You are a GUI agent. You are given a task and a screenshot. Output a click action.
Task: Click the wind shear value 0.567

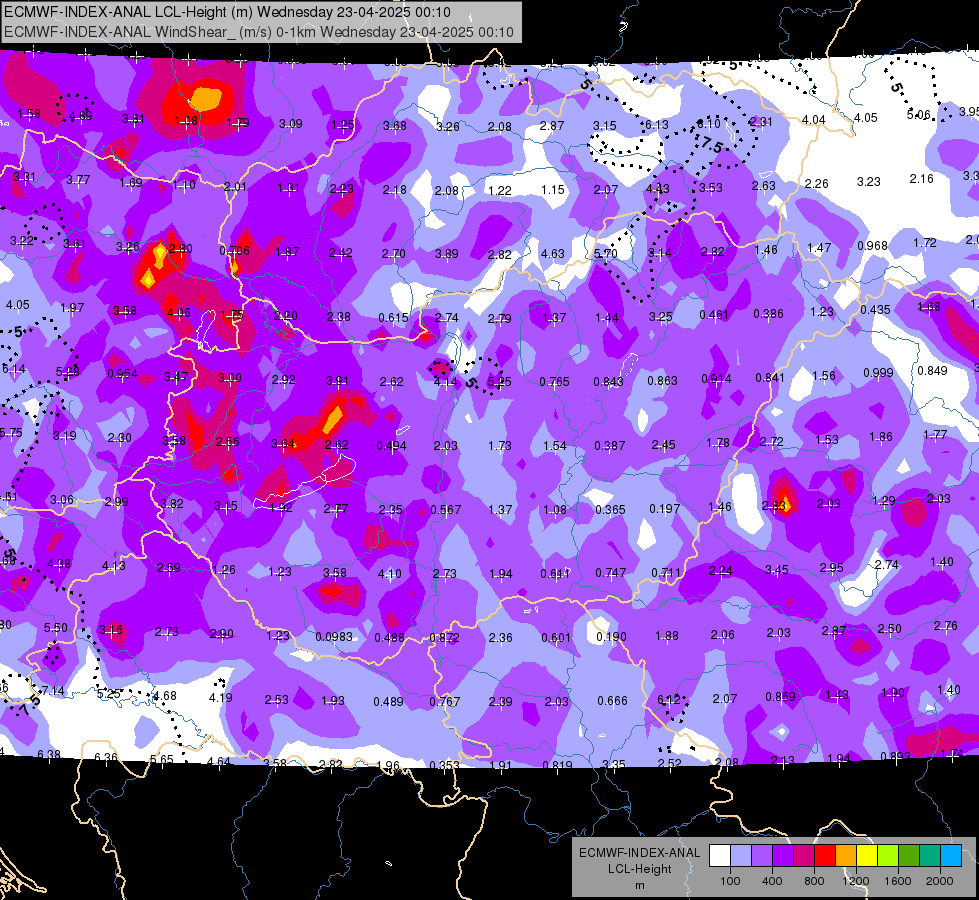(x=446, y=510)
